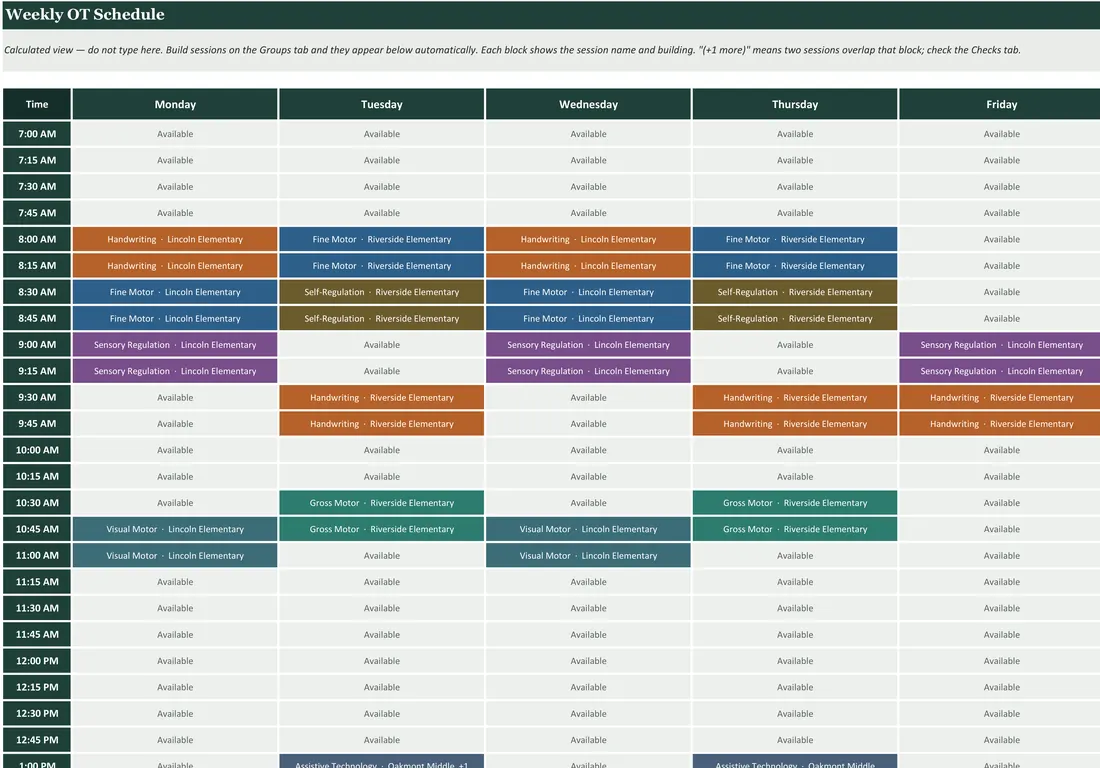Select Monday 8:15 AM Handwriting Lincoln block
The image size is (1100, 768).
tap(175, 265)
